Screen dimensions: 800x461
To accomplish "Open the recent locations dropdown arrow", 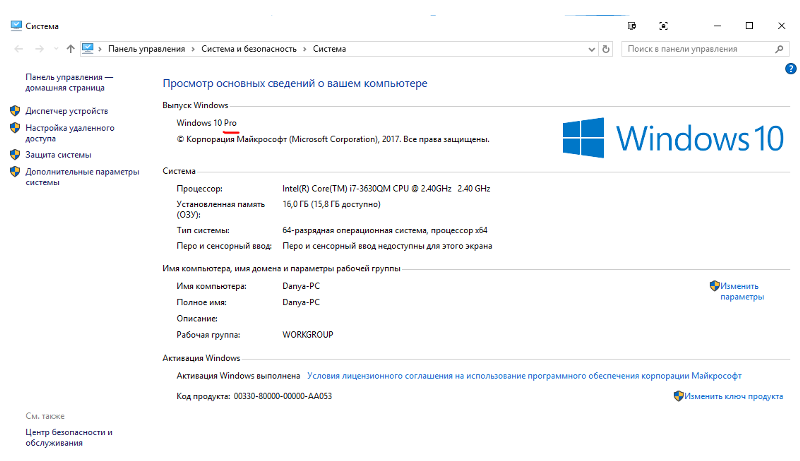I will point(56,49).
